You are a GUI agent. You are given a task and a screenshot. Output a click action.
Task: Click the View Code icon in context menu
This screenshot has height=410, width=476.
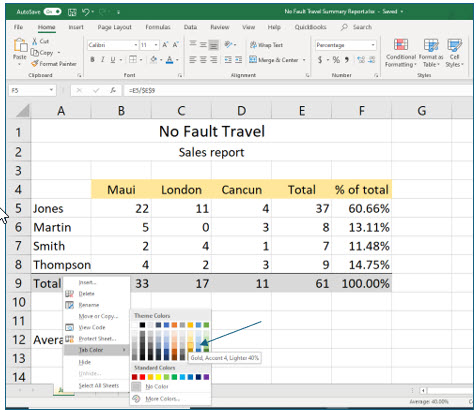pyautogui.click(x=69, y=327)
